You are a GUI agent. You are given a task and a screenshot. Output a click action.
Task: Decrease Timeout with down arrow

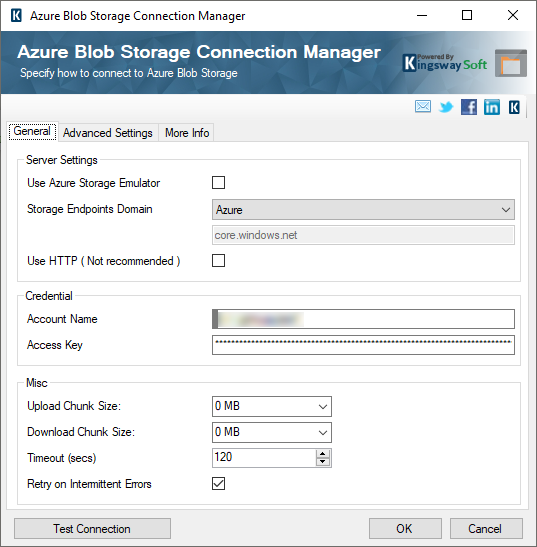323,462
